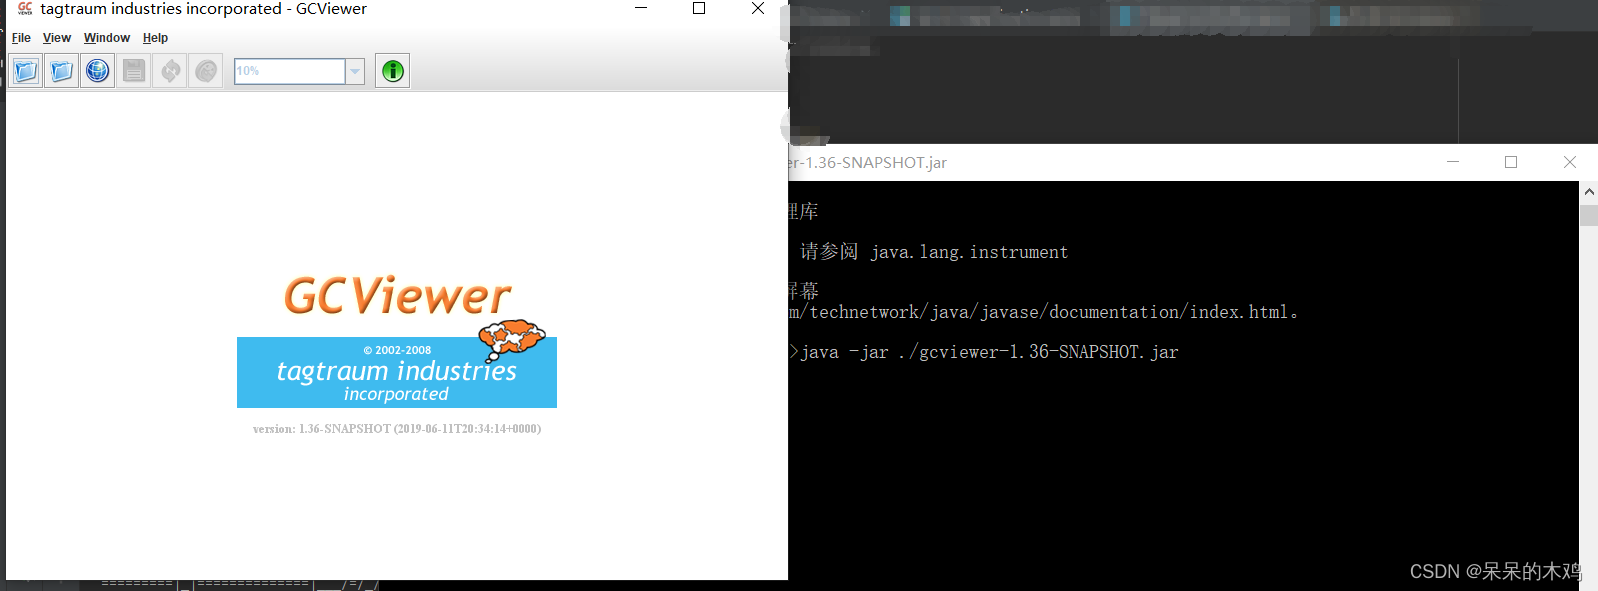Click the console window title SNAPSHOT.jar
The width and height of the screenshot is (1598, 591).
click(867, 162)
